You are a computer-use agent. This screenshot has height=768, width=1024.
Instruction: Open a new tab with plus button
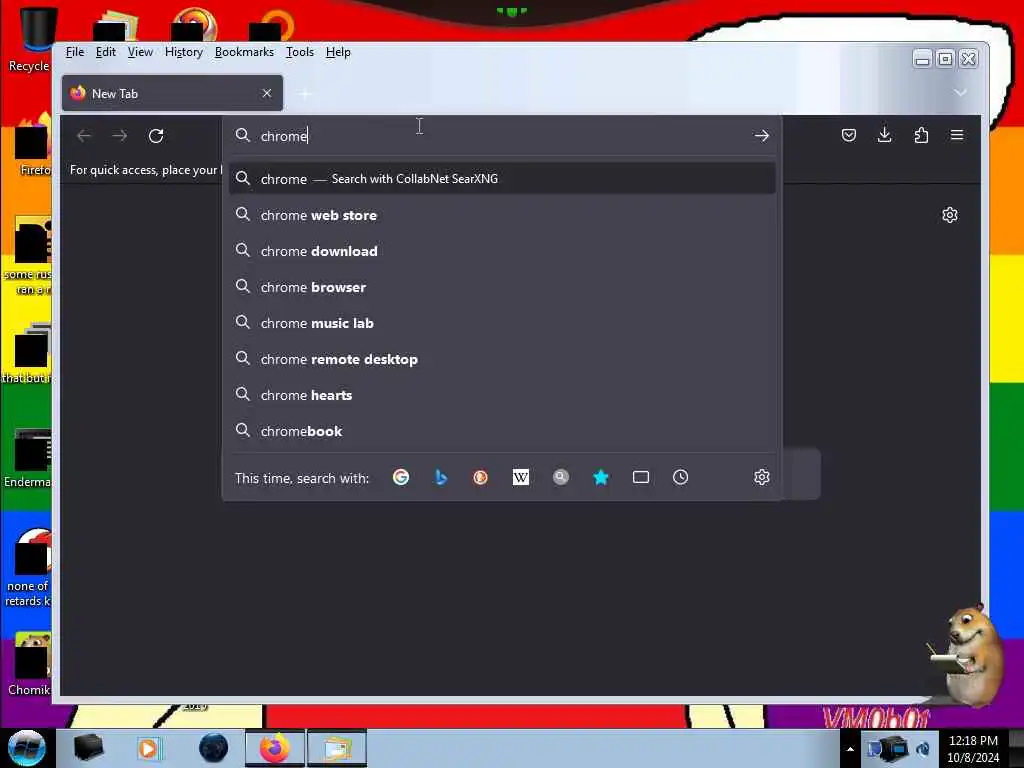point(304,93)
